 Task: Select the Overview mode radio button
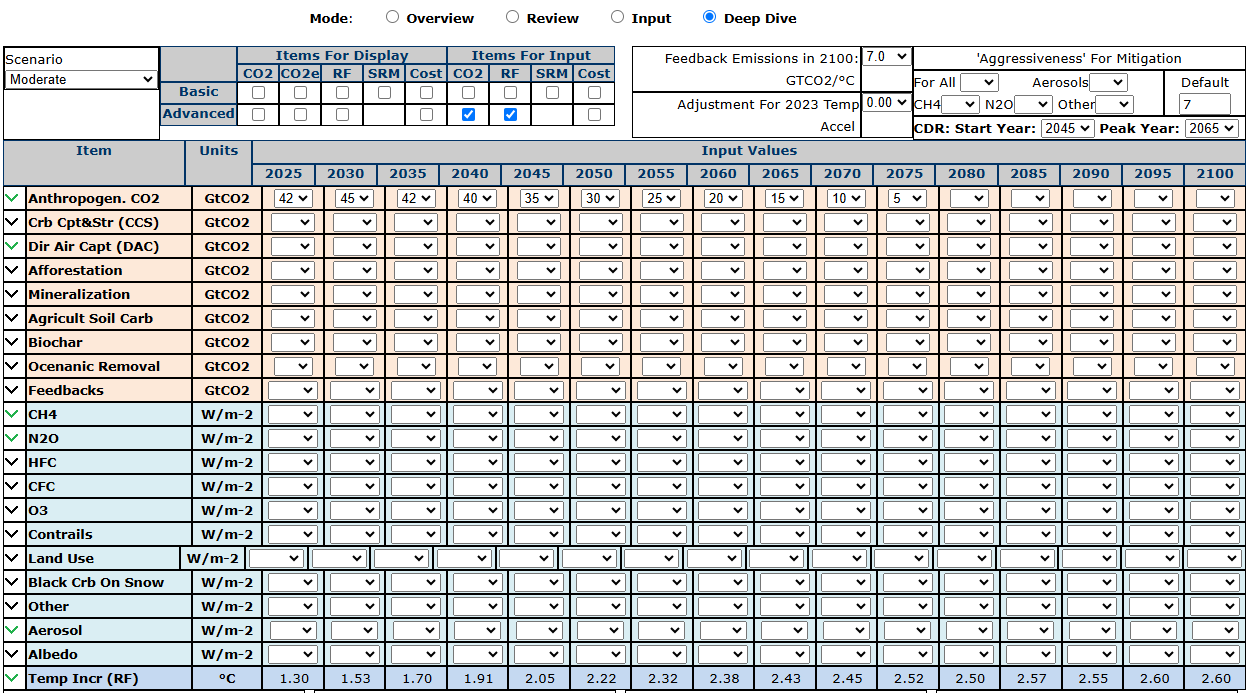(x=392, y=17)
